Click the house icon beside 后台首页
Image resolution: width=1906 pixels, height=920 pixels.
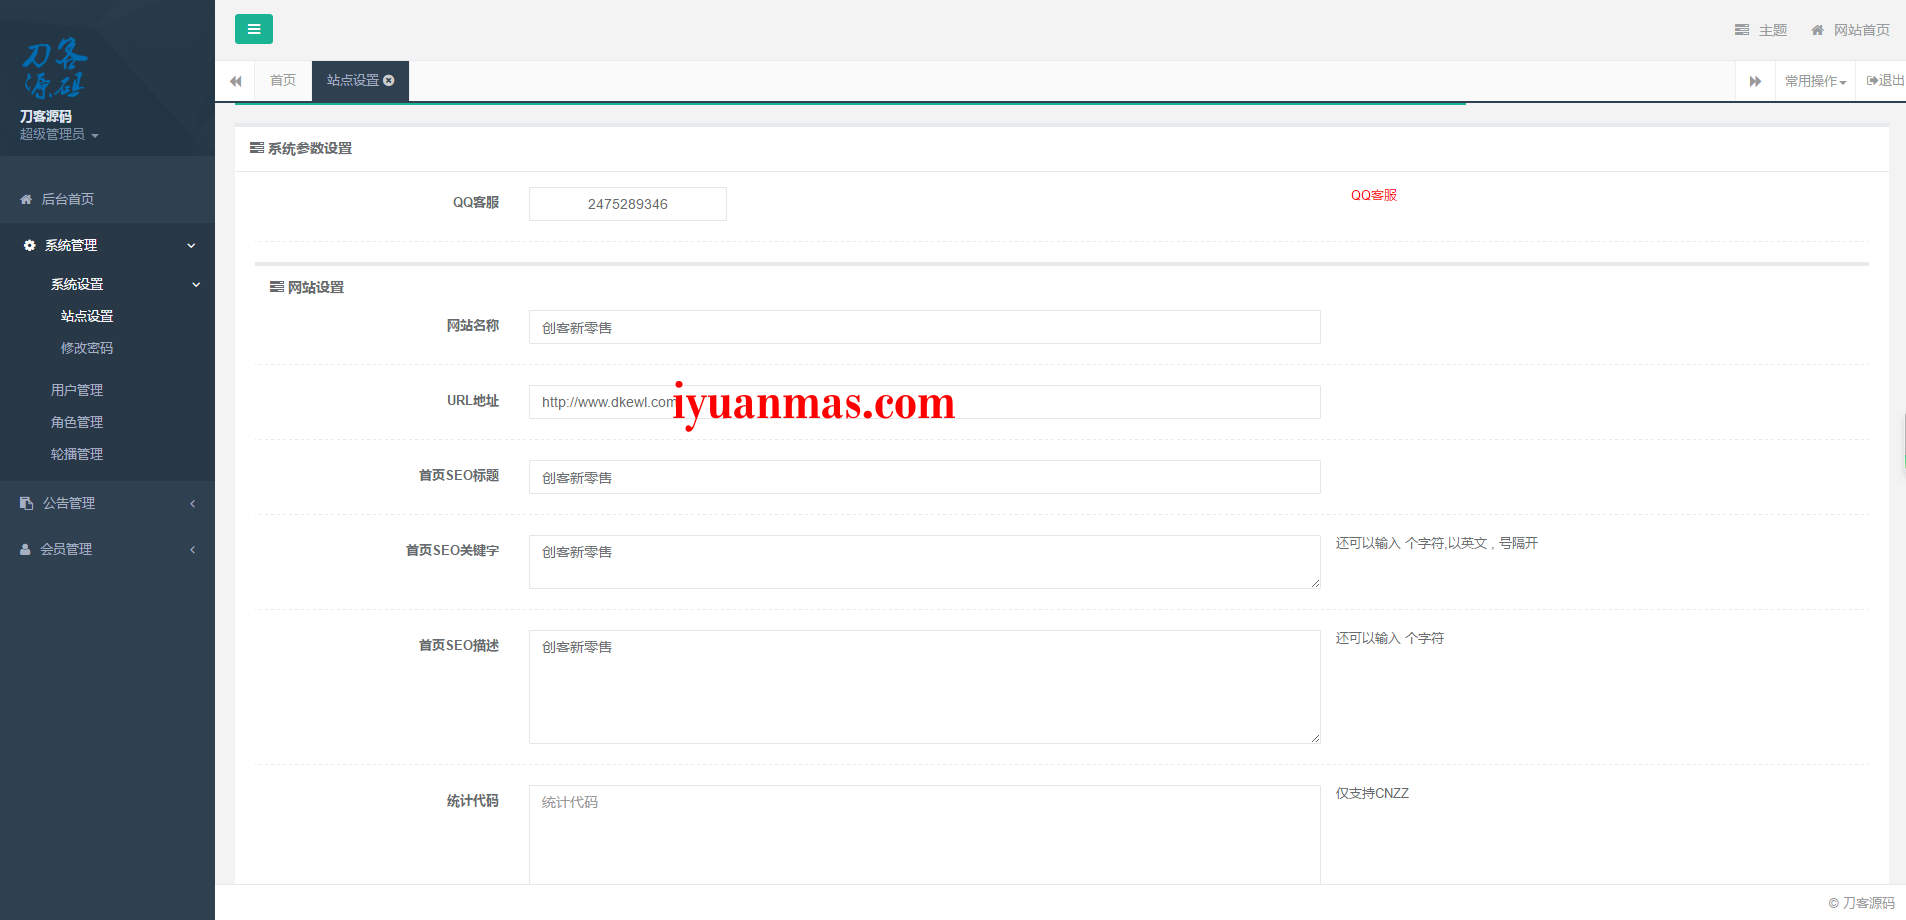coord(26,199)
